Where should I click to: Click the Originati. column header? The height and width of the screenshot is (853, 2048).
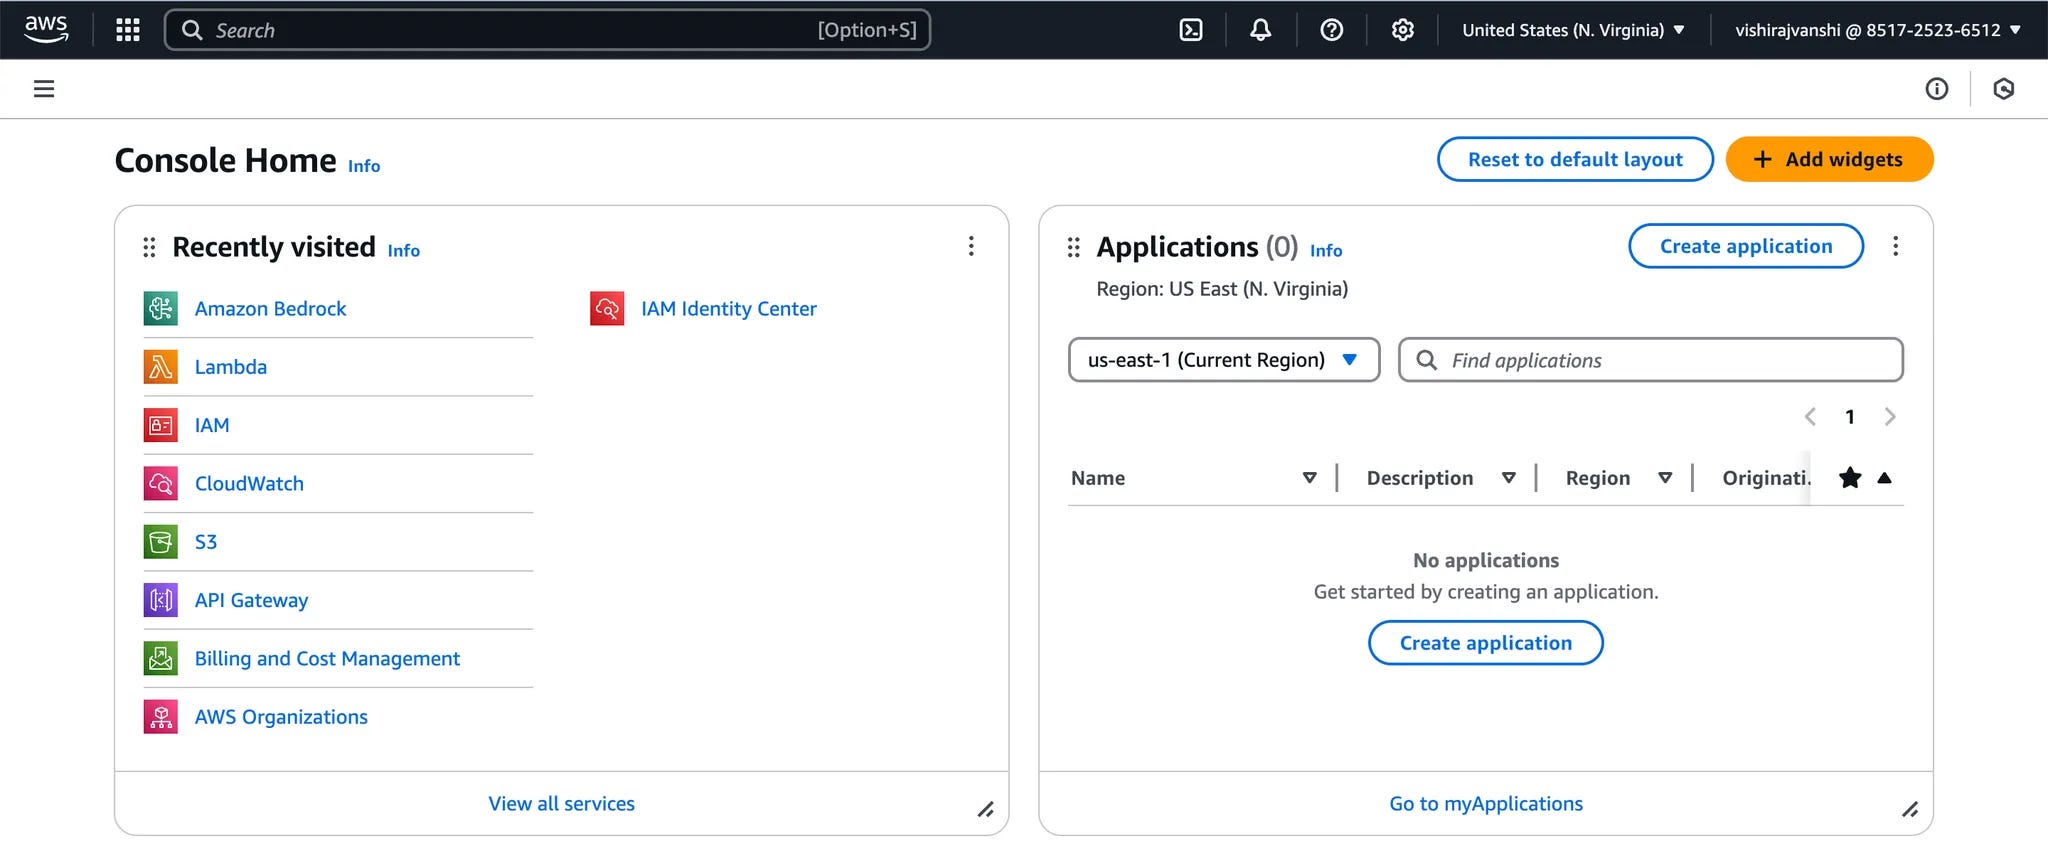coord(1766,478)
